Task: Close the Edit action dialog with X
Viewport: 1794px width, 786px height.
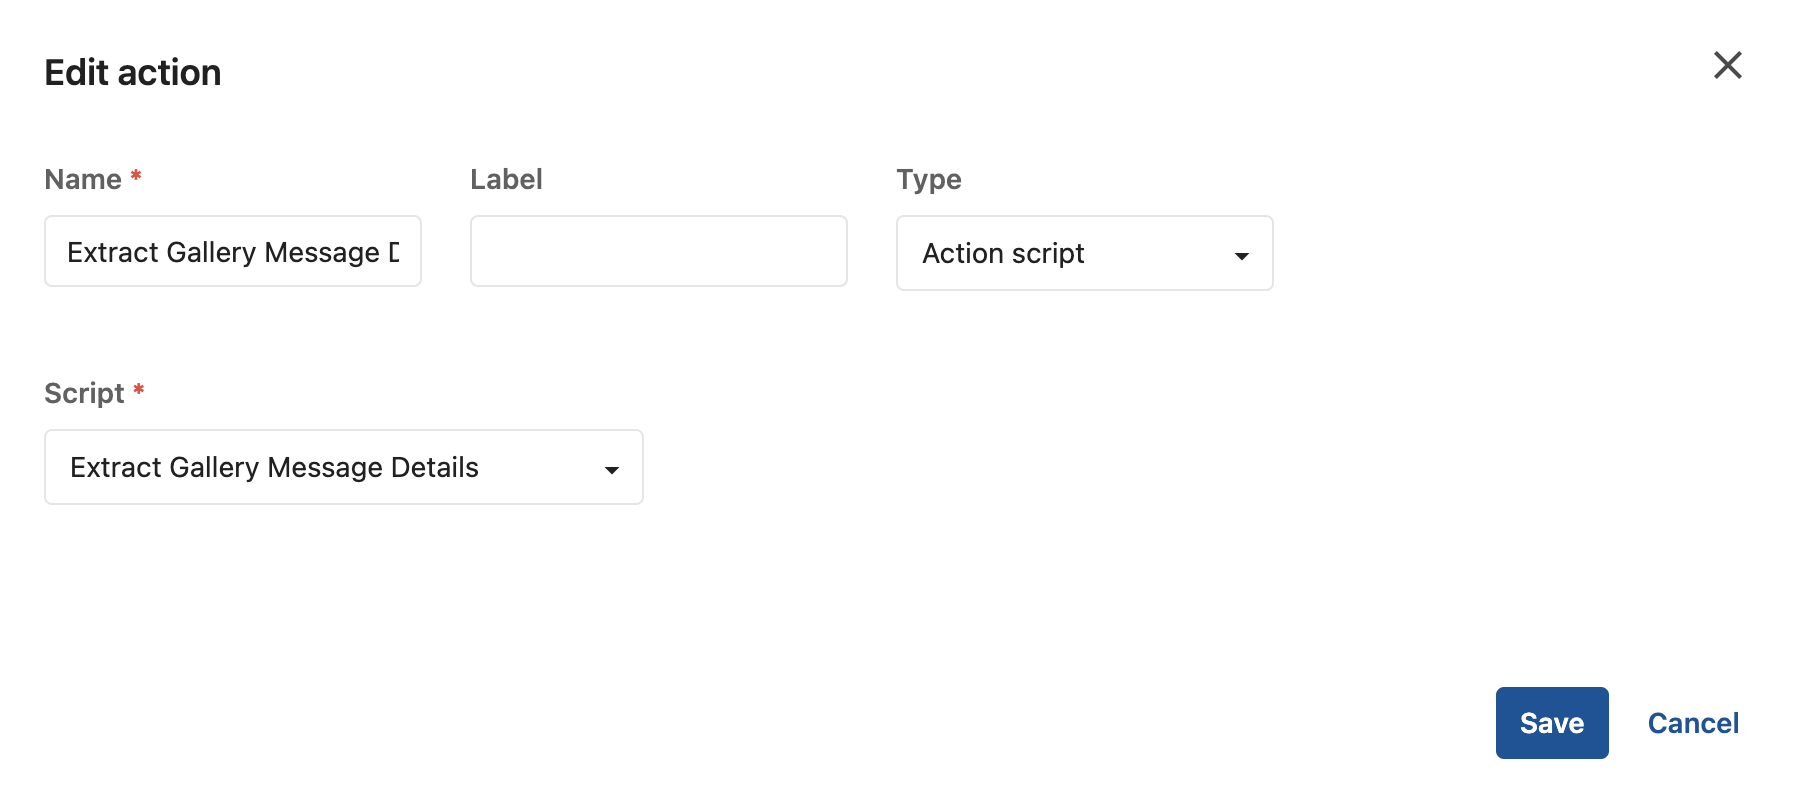Action: (x=1727, y=66)
